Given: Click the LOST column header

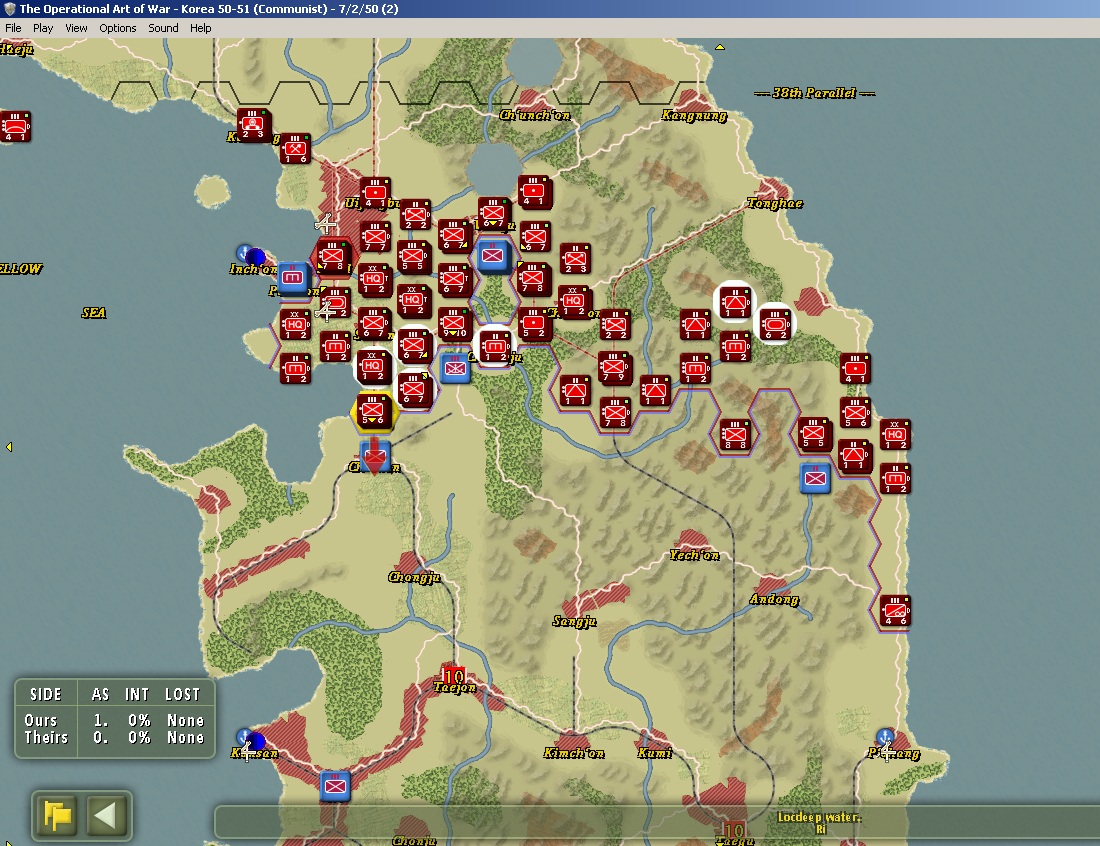Looking at the screenshot, I should [x=183, y=694].
